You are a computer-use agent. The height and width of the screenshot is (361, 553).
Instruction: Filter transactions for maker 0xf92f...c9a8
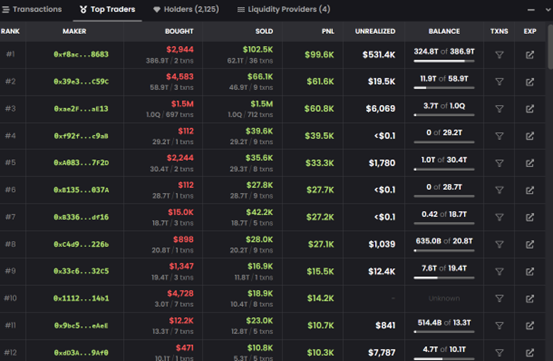point(499,136)
